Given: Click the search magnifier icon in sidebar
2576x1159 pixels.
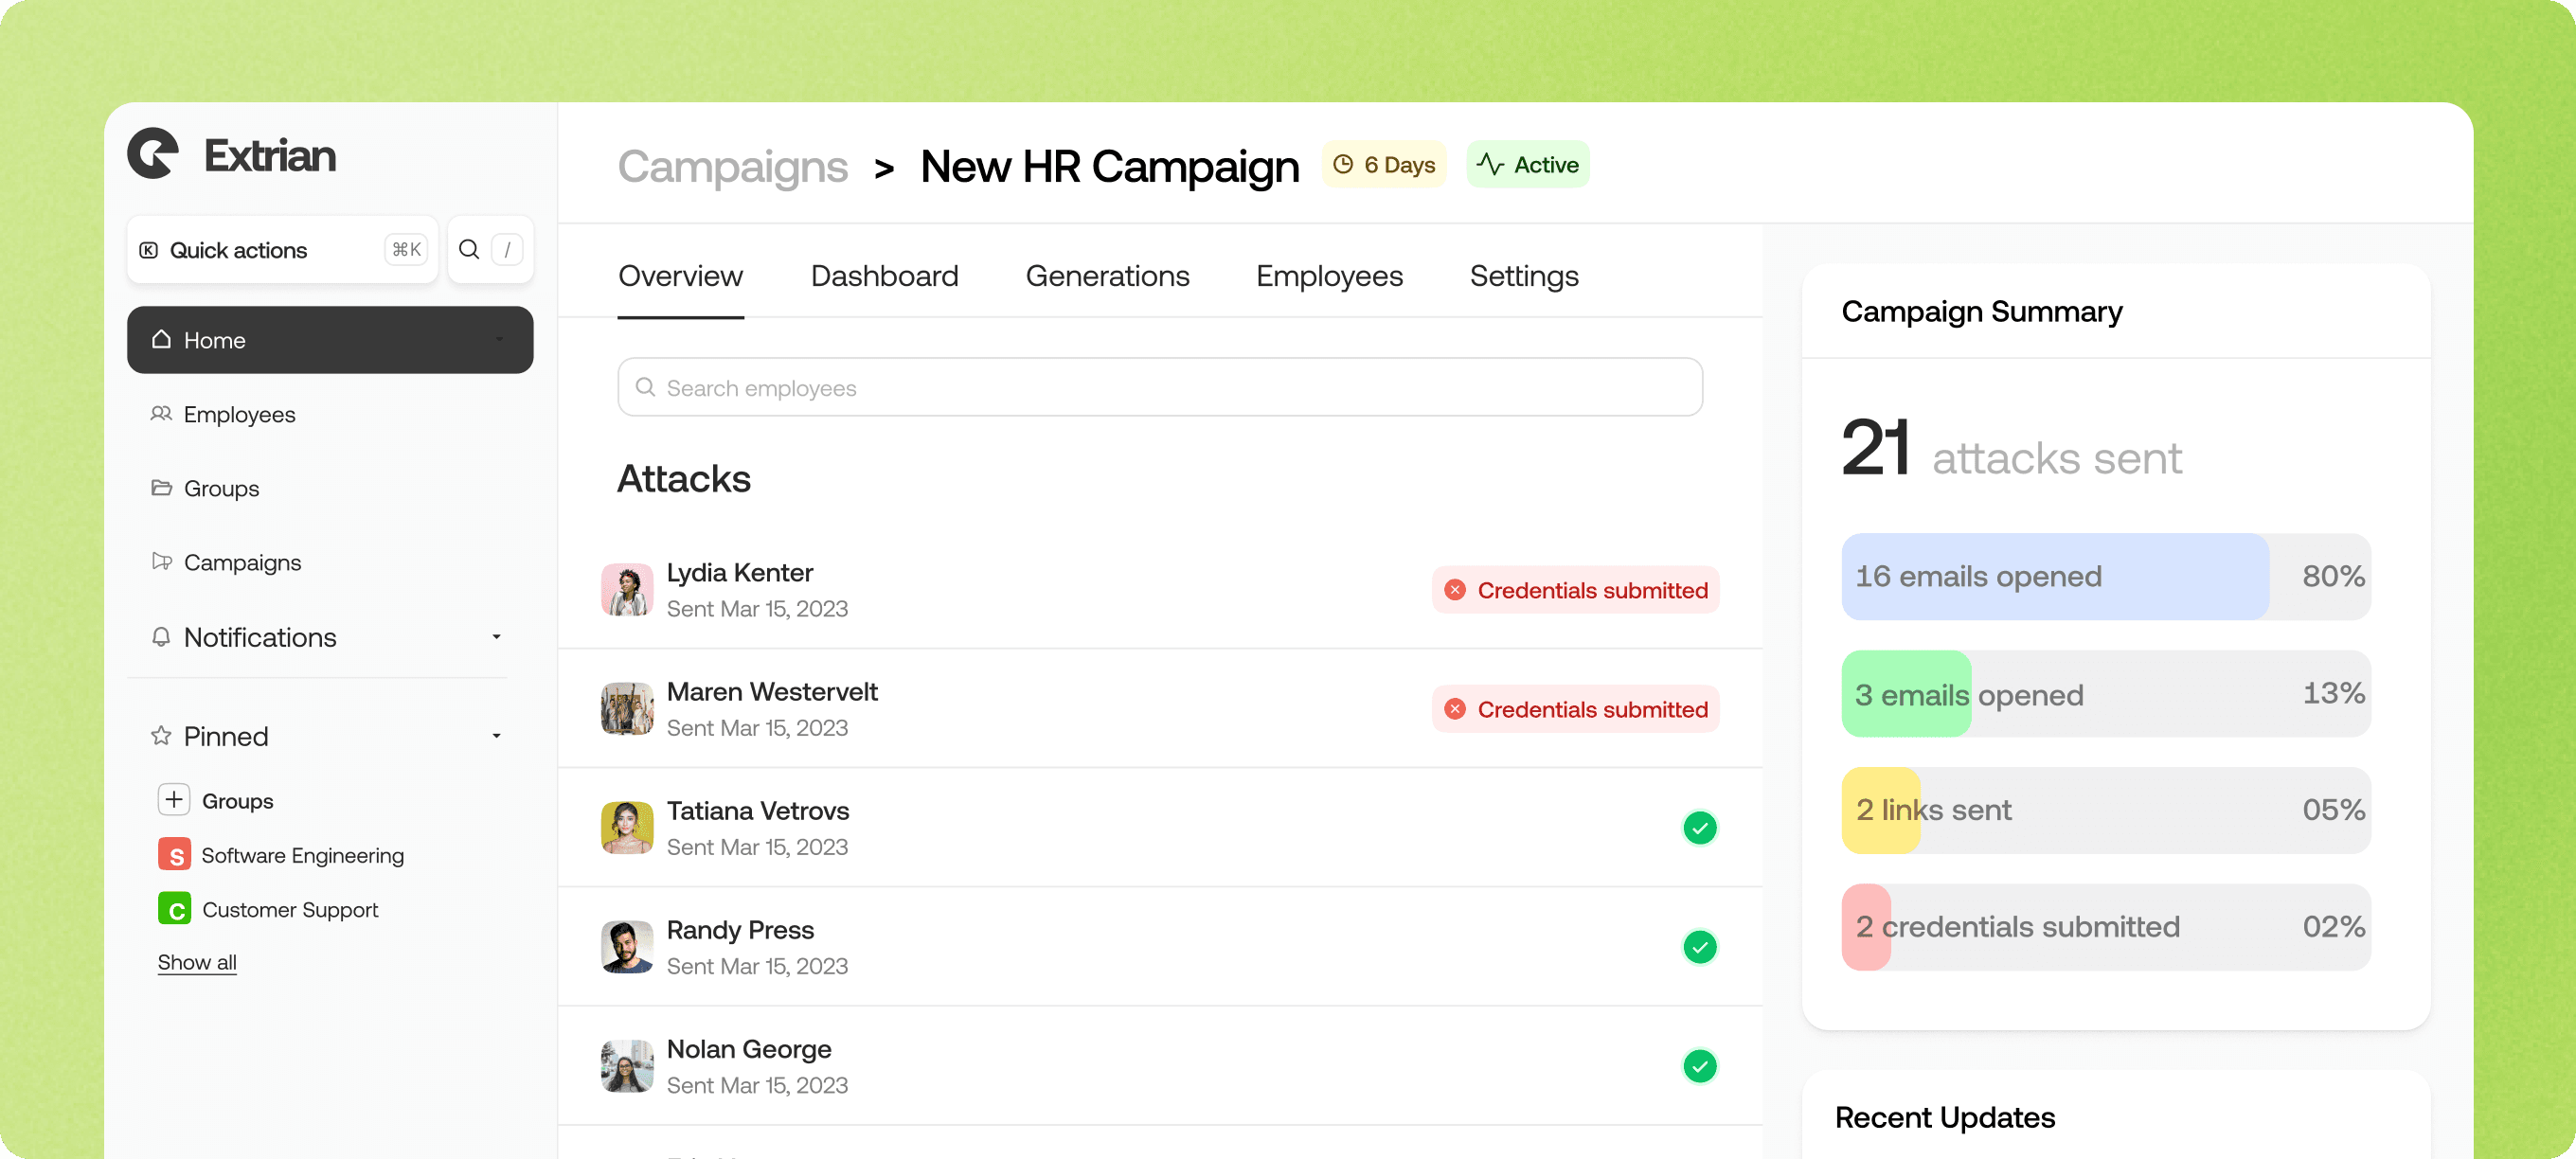Looking at the screenshot, I should coord(468,249).
